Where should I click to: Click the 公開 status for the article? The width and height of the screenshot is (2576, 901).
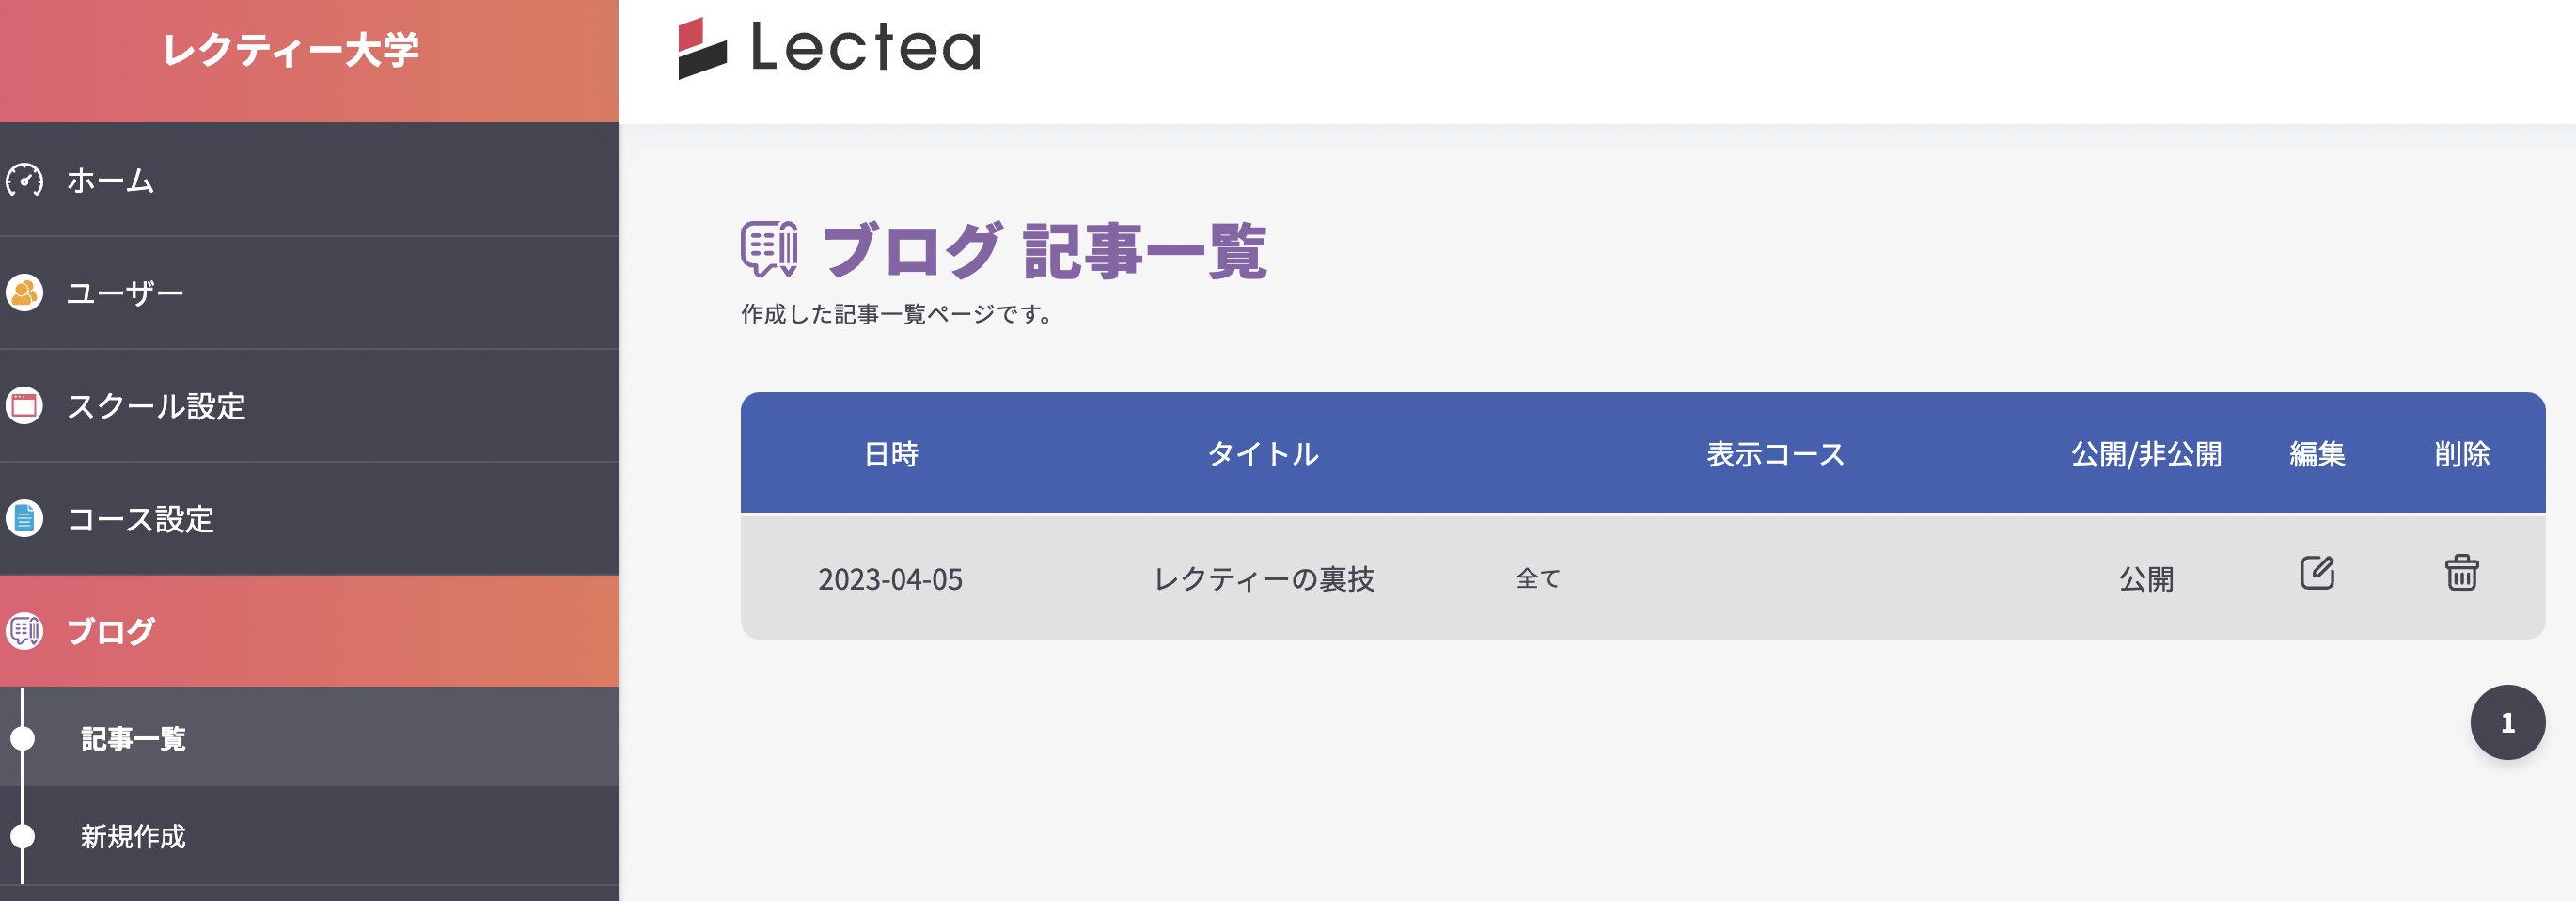coord(2145,580)
